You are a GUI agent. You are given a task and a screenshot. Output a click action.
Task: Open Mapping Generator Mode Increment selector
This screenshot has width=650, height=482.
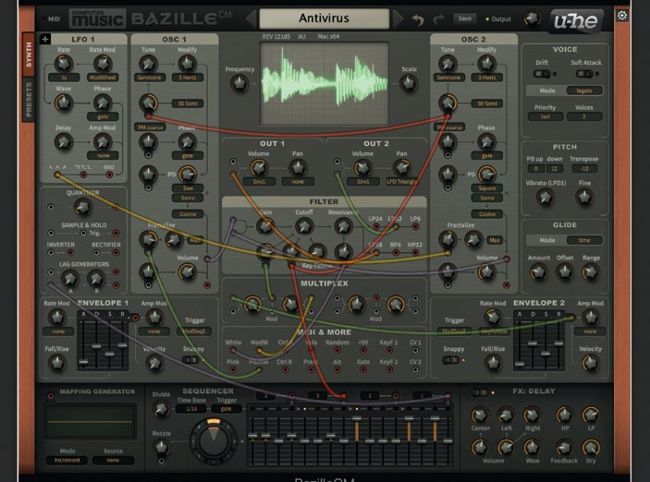[x=67, y=460]
